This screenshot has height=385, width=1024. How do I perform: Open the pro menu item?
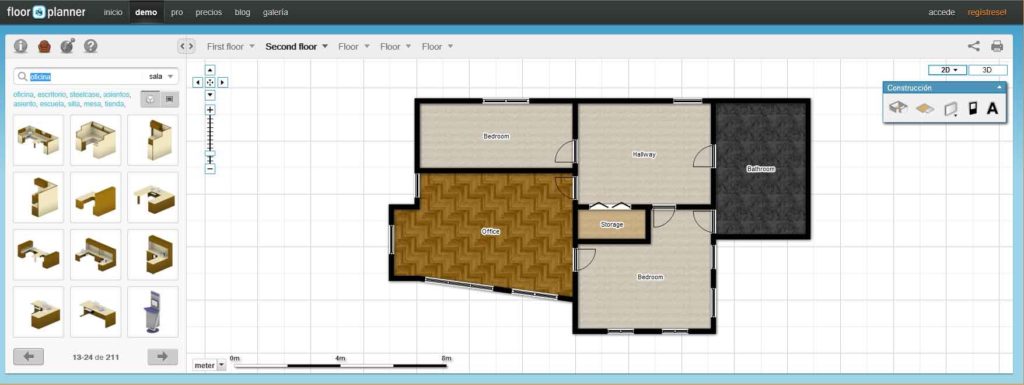tap(177, 12)
